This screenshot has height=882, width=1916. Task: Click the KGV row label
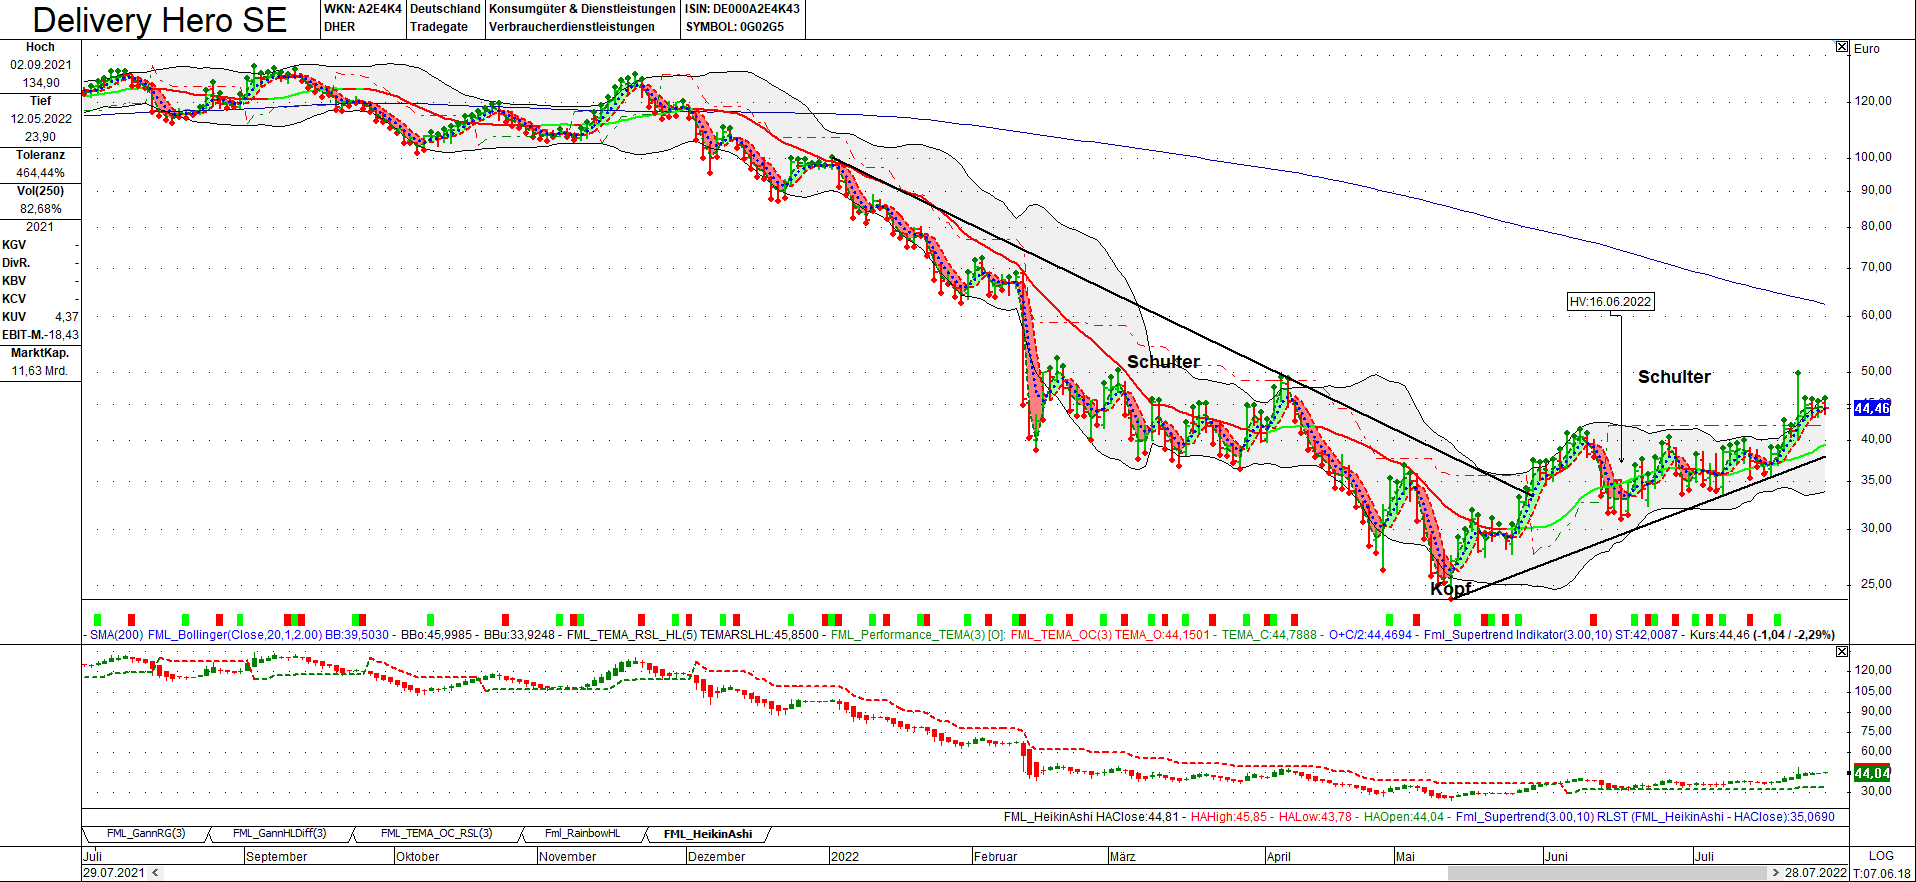coord(14,245)
